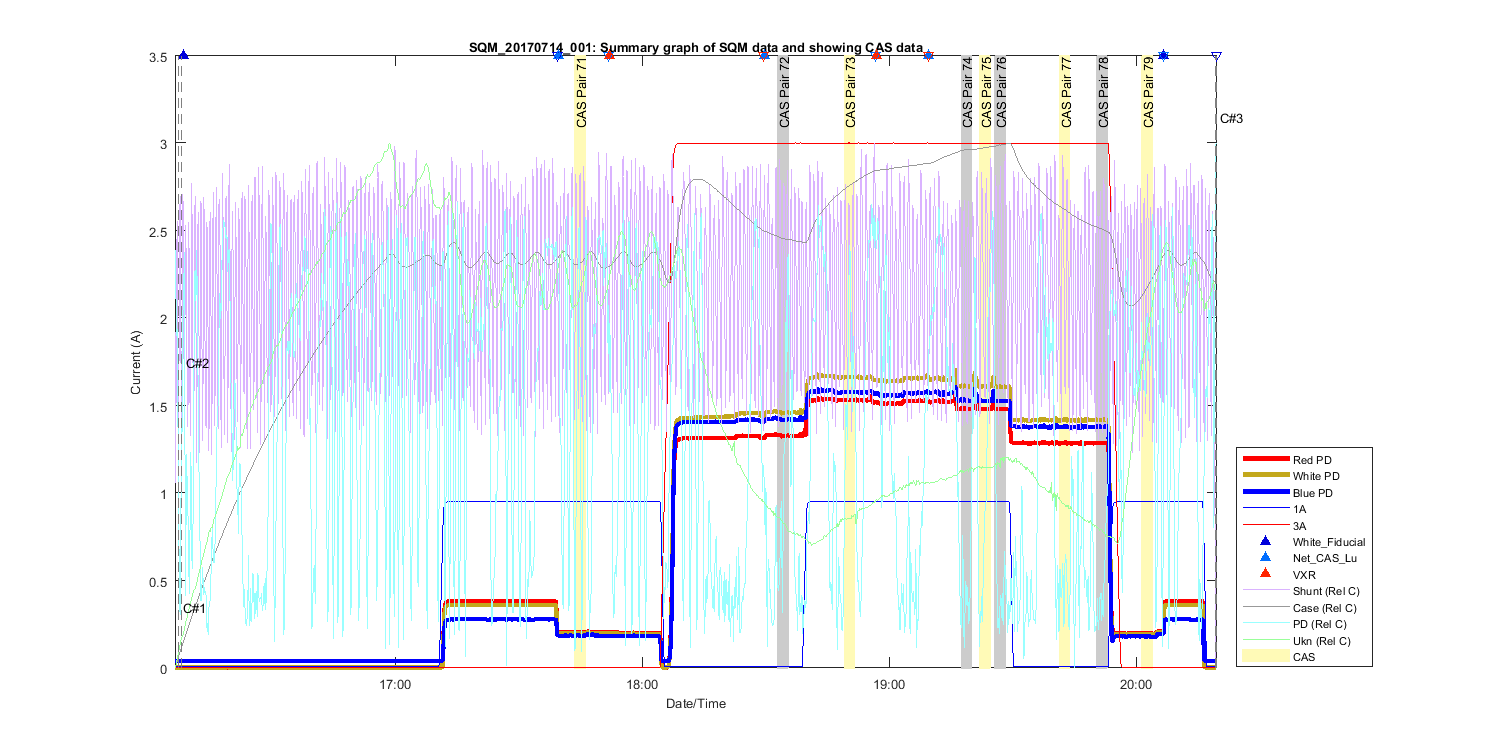Click the C#2 annotation on the left
The width and height of the screenshot is (1500, 750).
(x=198, y=363)
